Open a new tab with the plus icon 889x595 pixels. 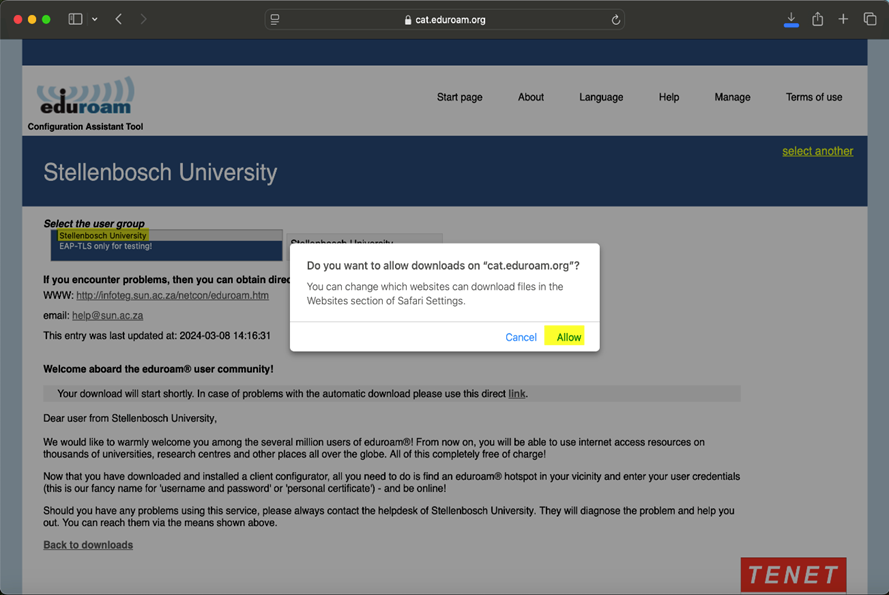(843, 19)
